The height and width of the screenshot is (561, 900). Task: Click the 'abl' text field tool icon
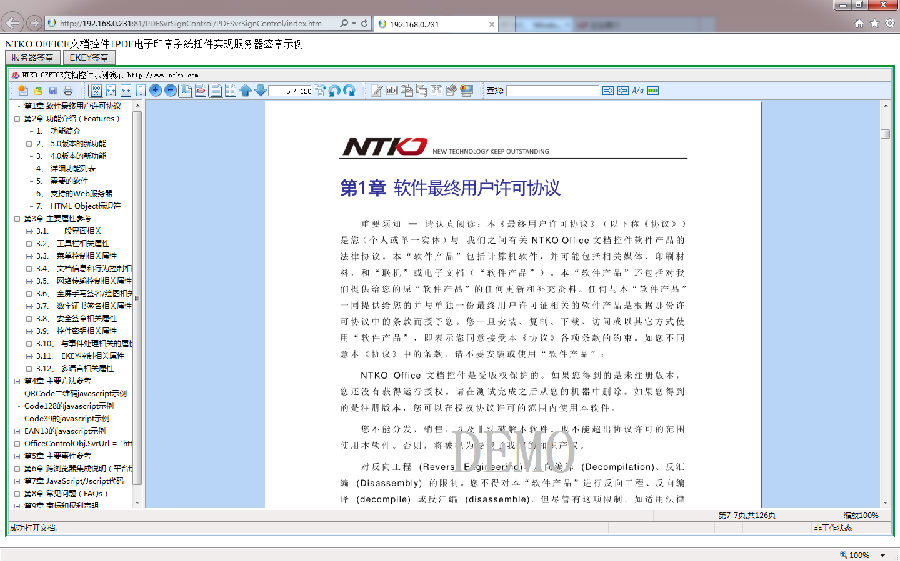(392, 90)
